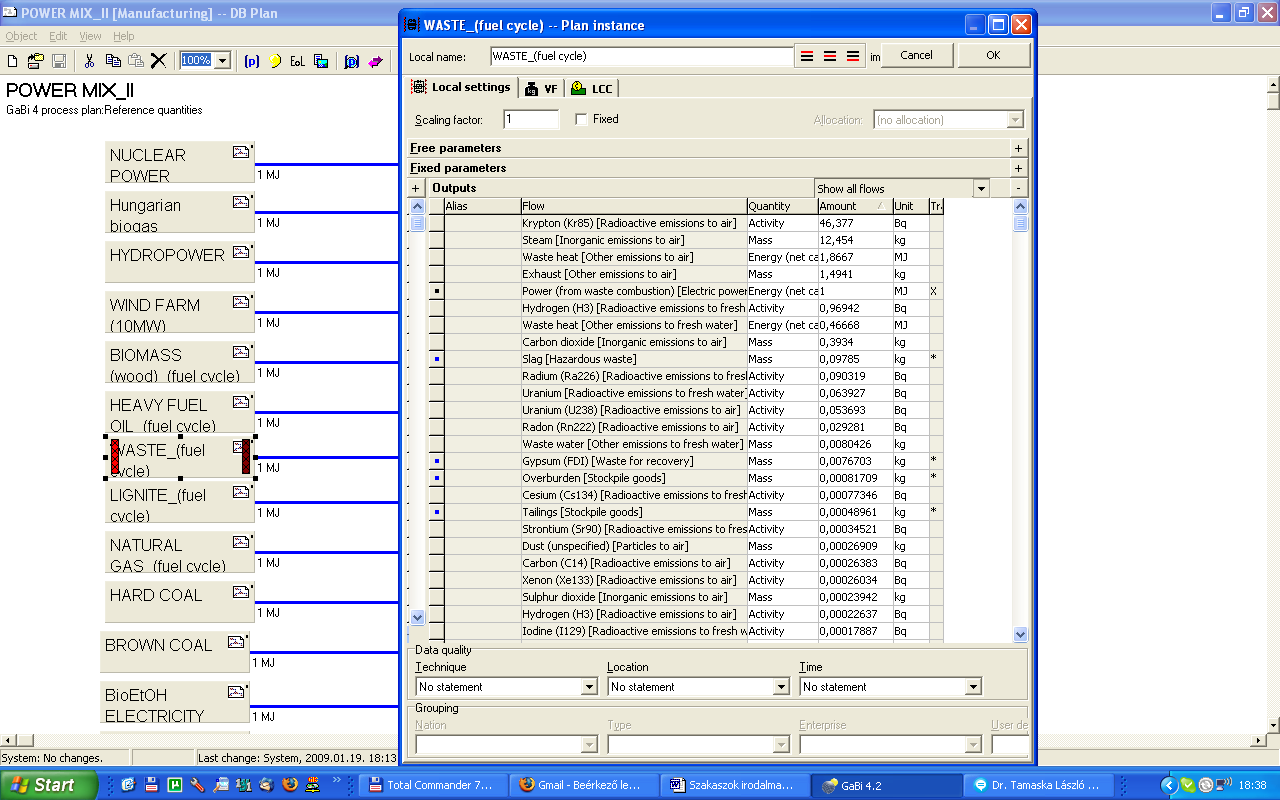Toggle the marker cell on the Exhaust row
The image size is (1280, 800).
[437, 274]
